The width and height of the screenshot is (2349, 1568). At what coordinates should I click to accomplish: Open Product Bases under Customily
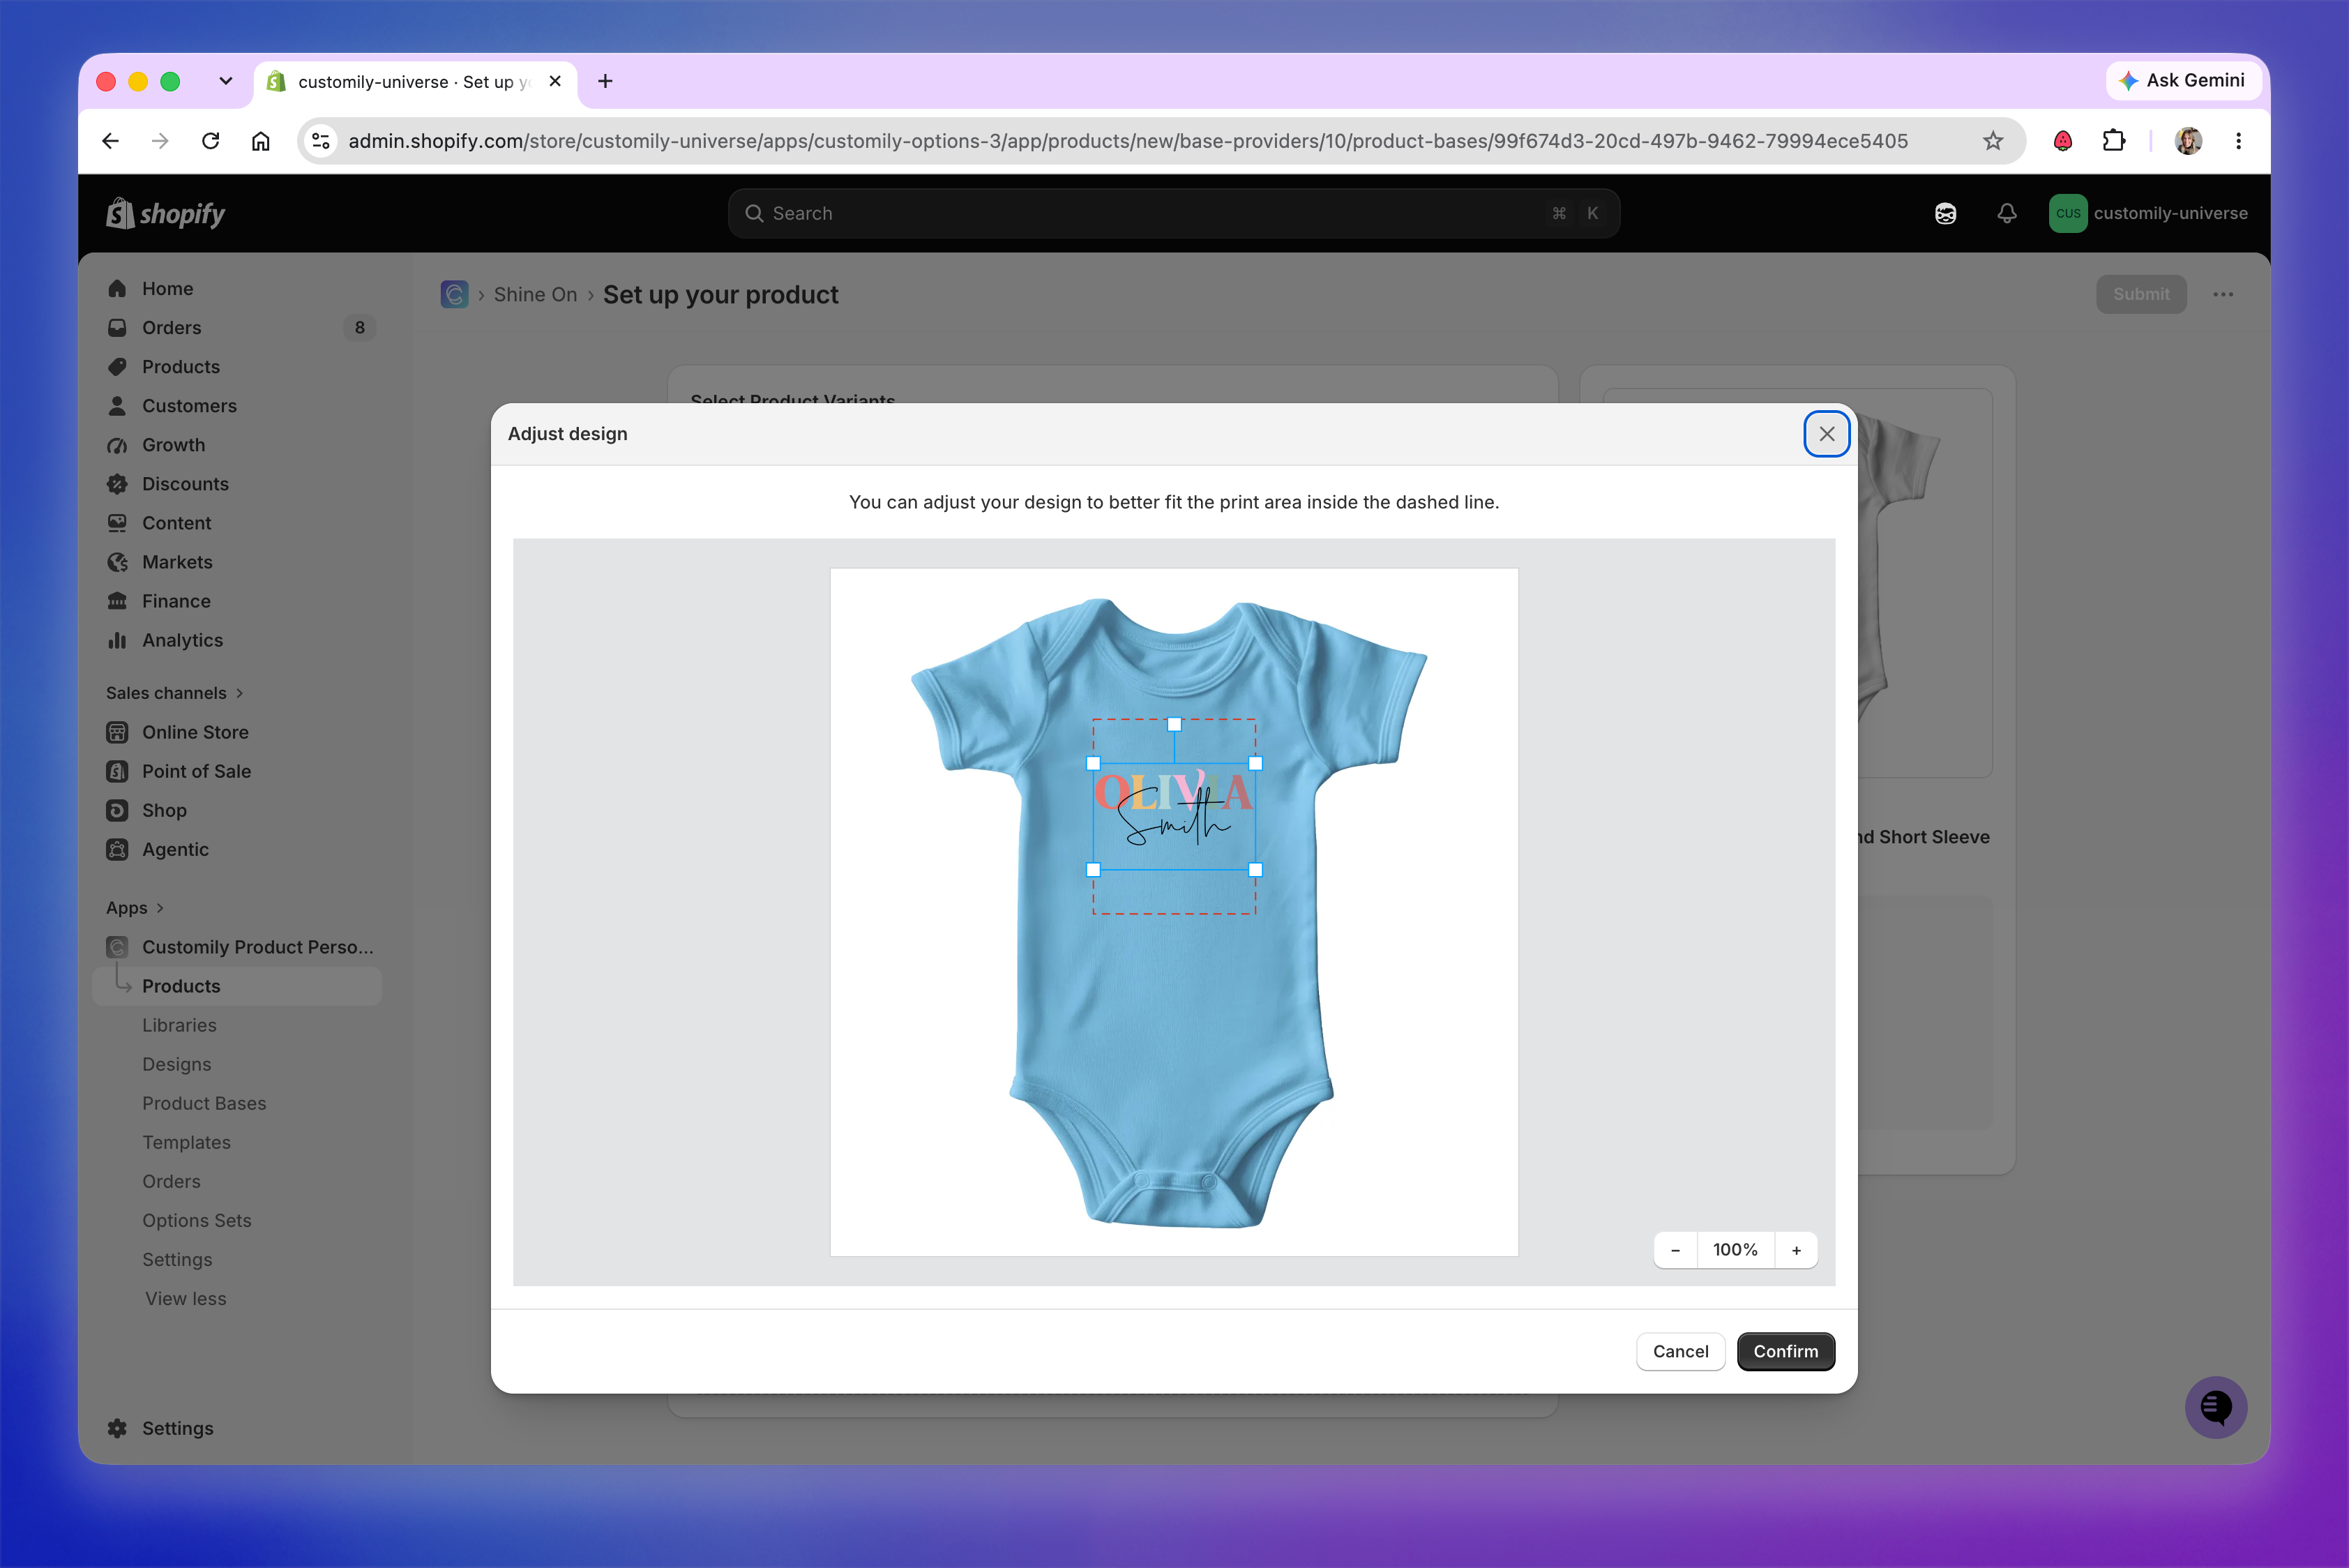[204, 1103]
